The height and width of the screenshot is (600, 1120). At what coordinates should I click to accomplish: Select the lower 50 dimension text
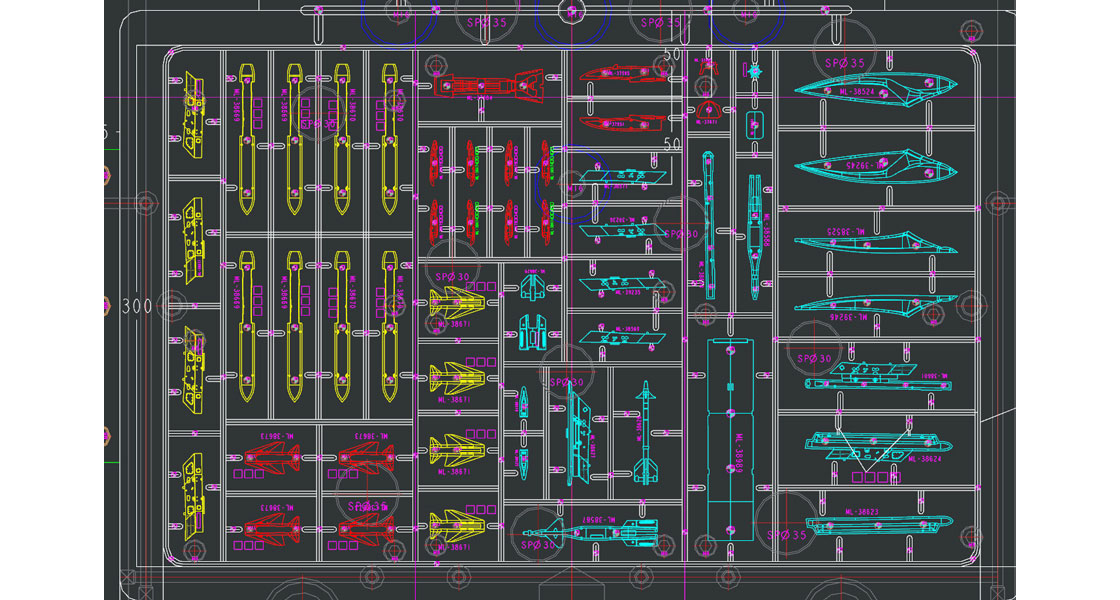(x=672, y=145)
